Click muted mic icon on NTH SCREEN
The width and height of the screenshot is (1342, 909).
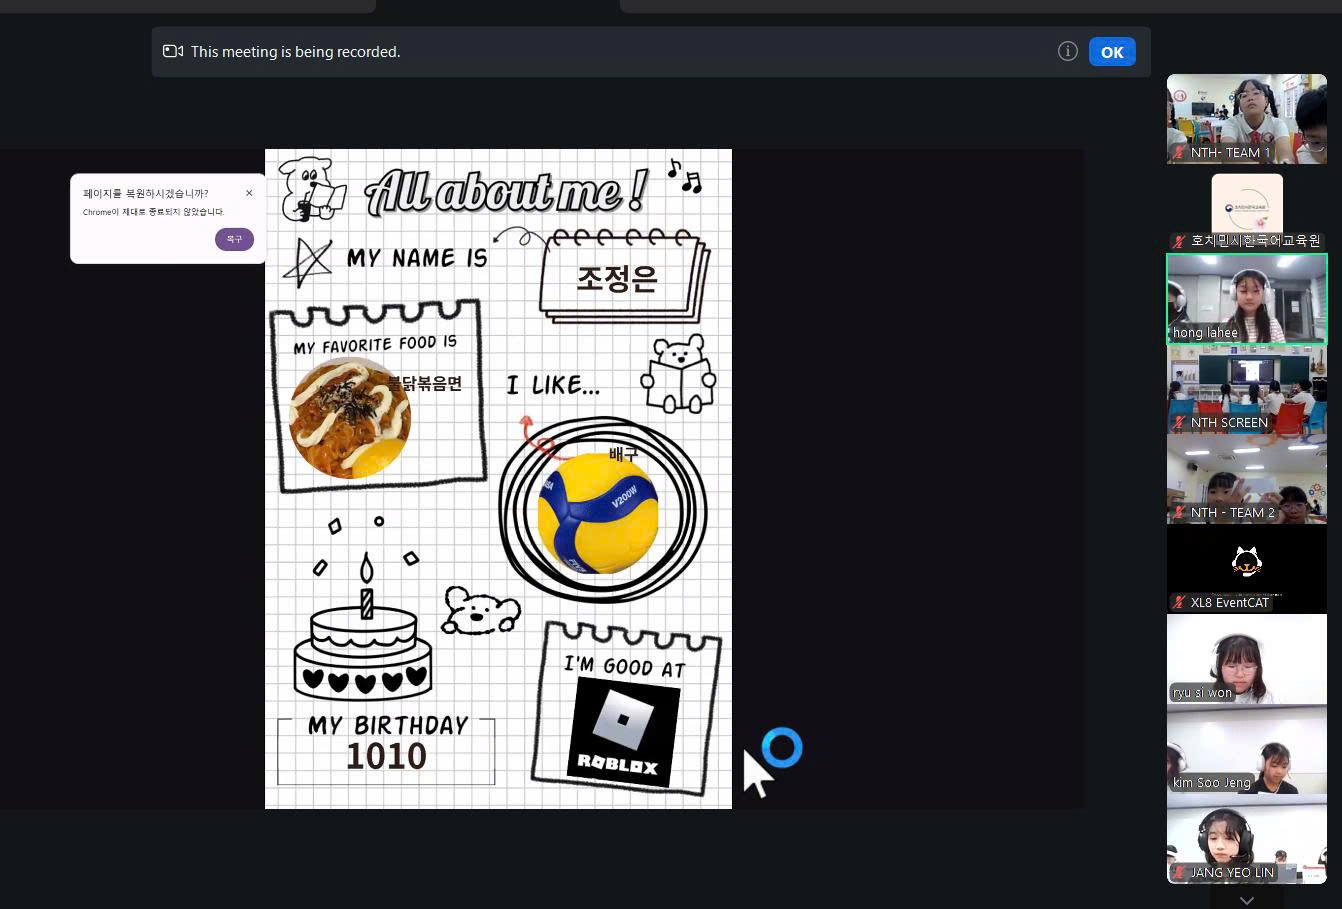(x=1180, y=423)
